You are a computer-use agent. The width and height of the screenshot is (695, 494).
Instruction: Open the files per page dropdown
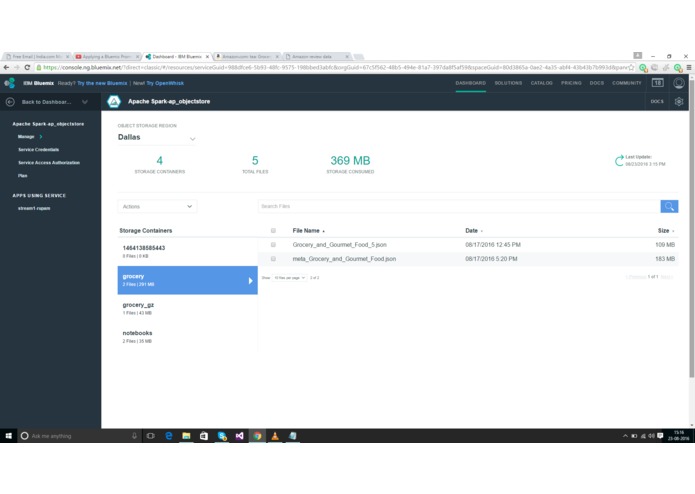pos(289,278)
